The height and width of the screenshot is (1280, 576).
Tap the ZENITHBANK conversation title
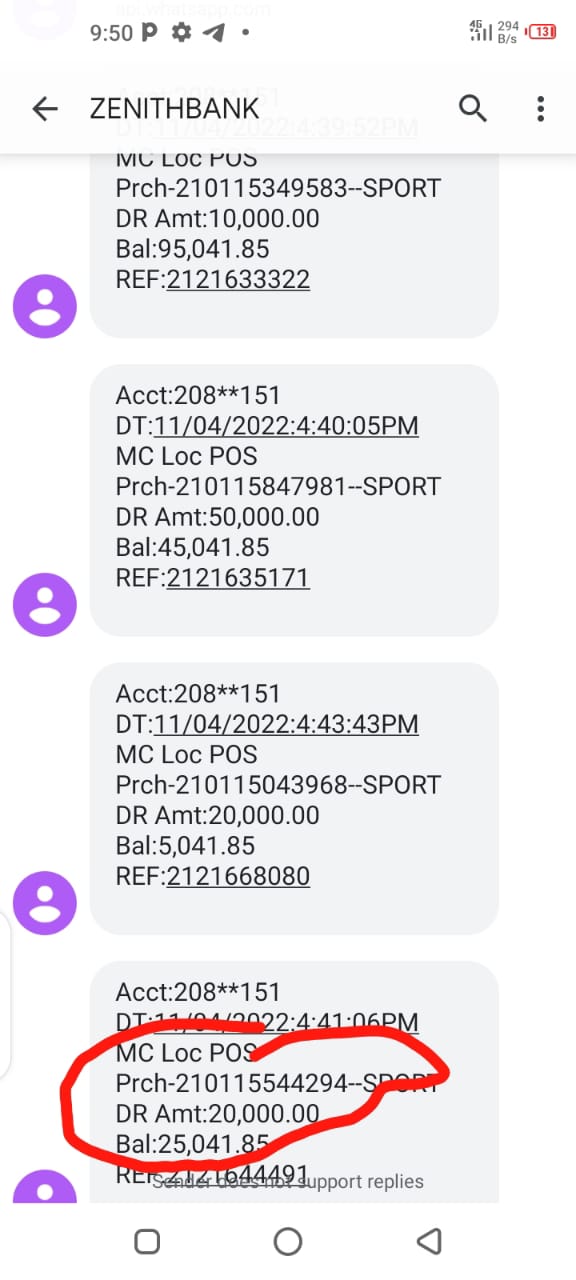click(x=175, y=108)
